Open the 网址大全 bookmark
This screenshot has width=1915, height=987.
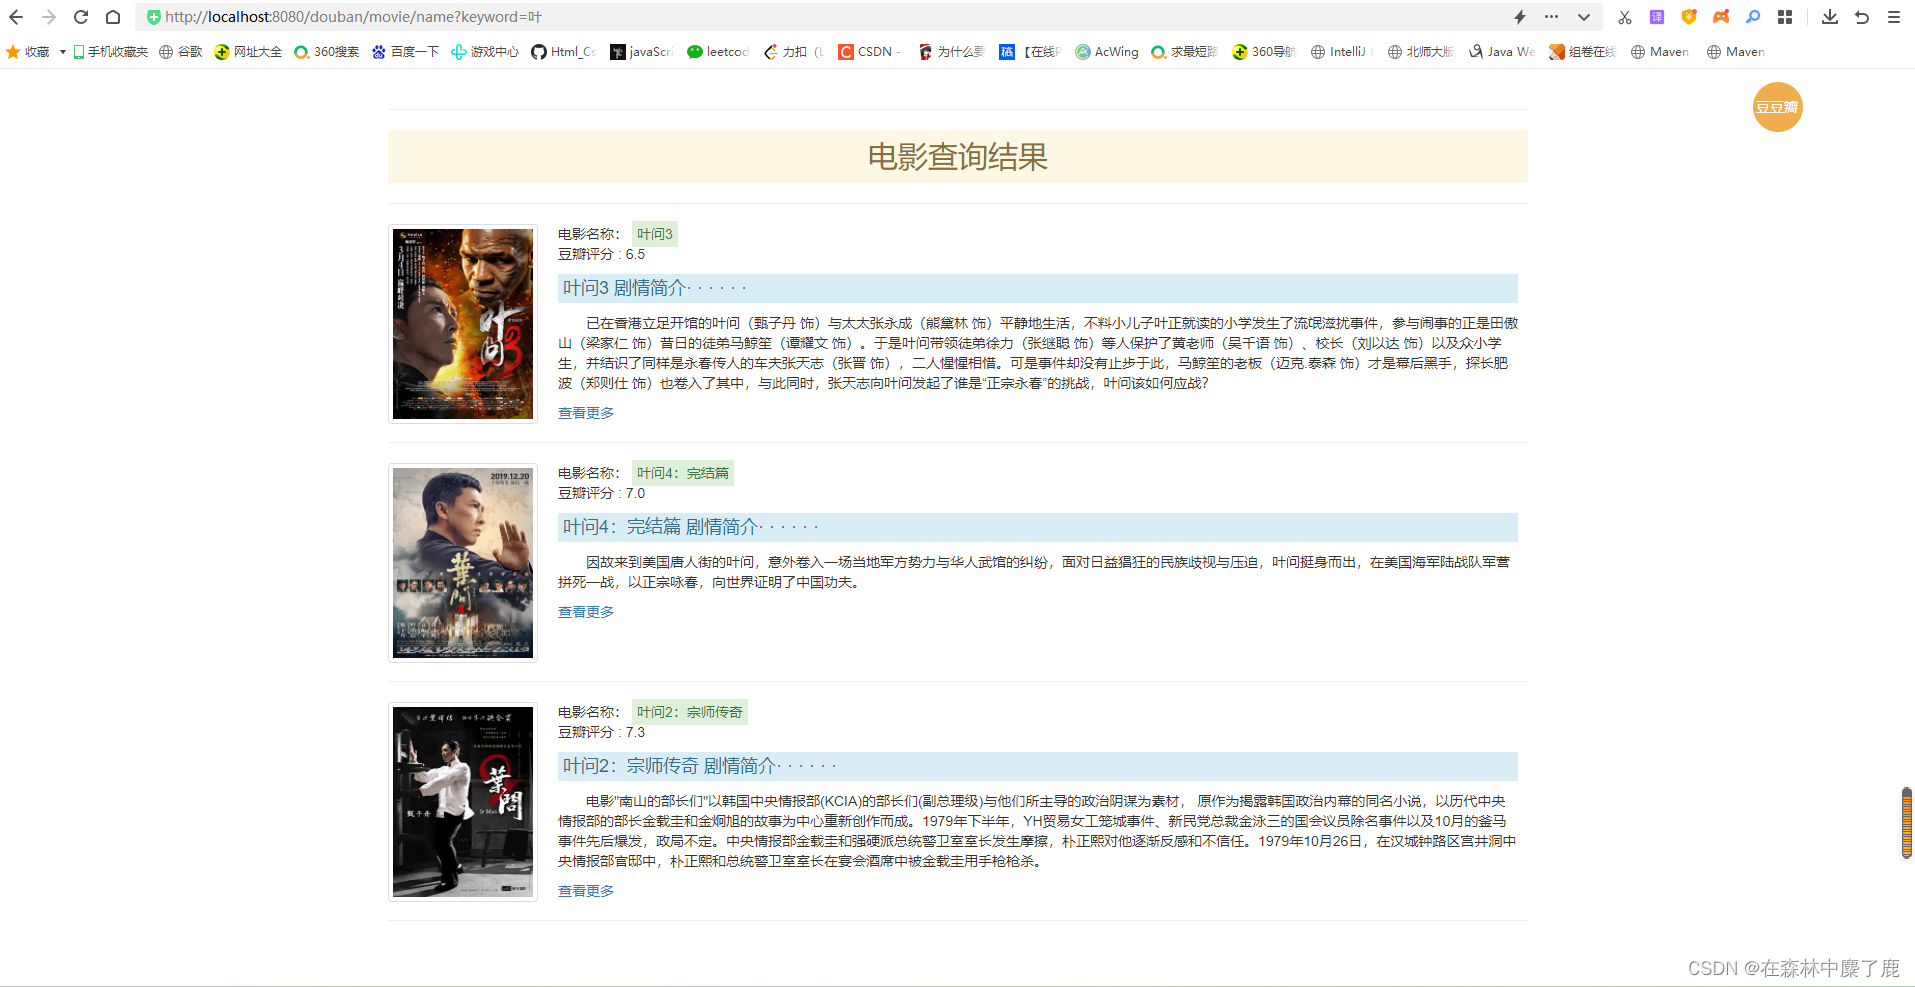click(248, 52)
